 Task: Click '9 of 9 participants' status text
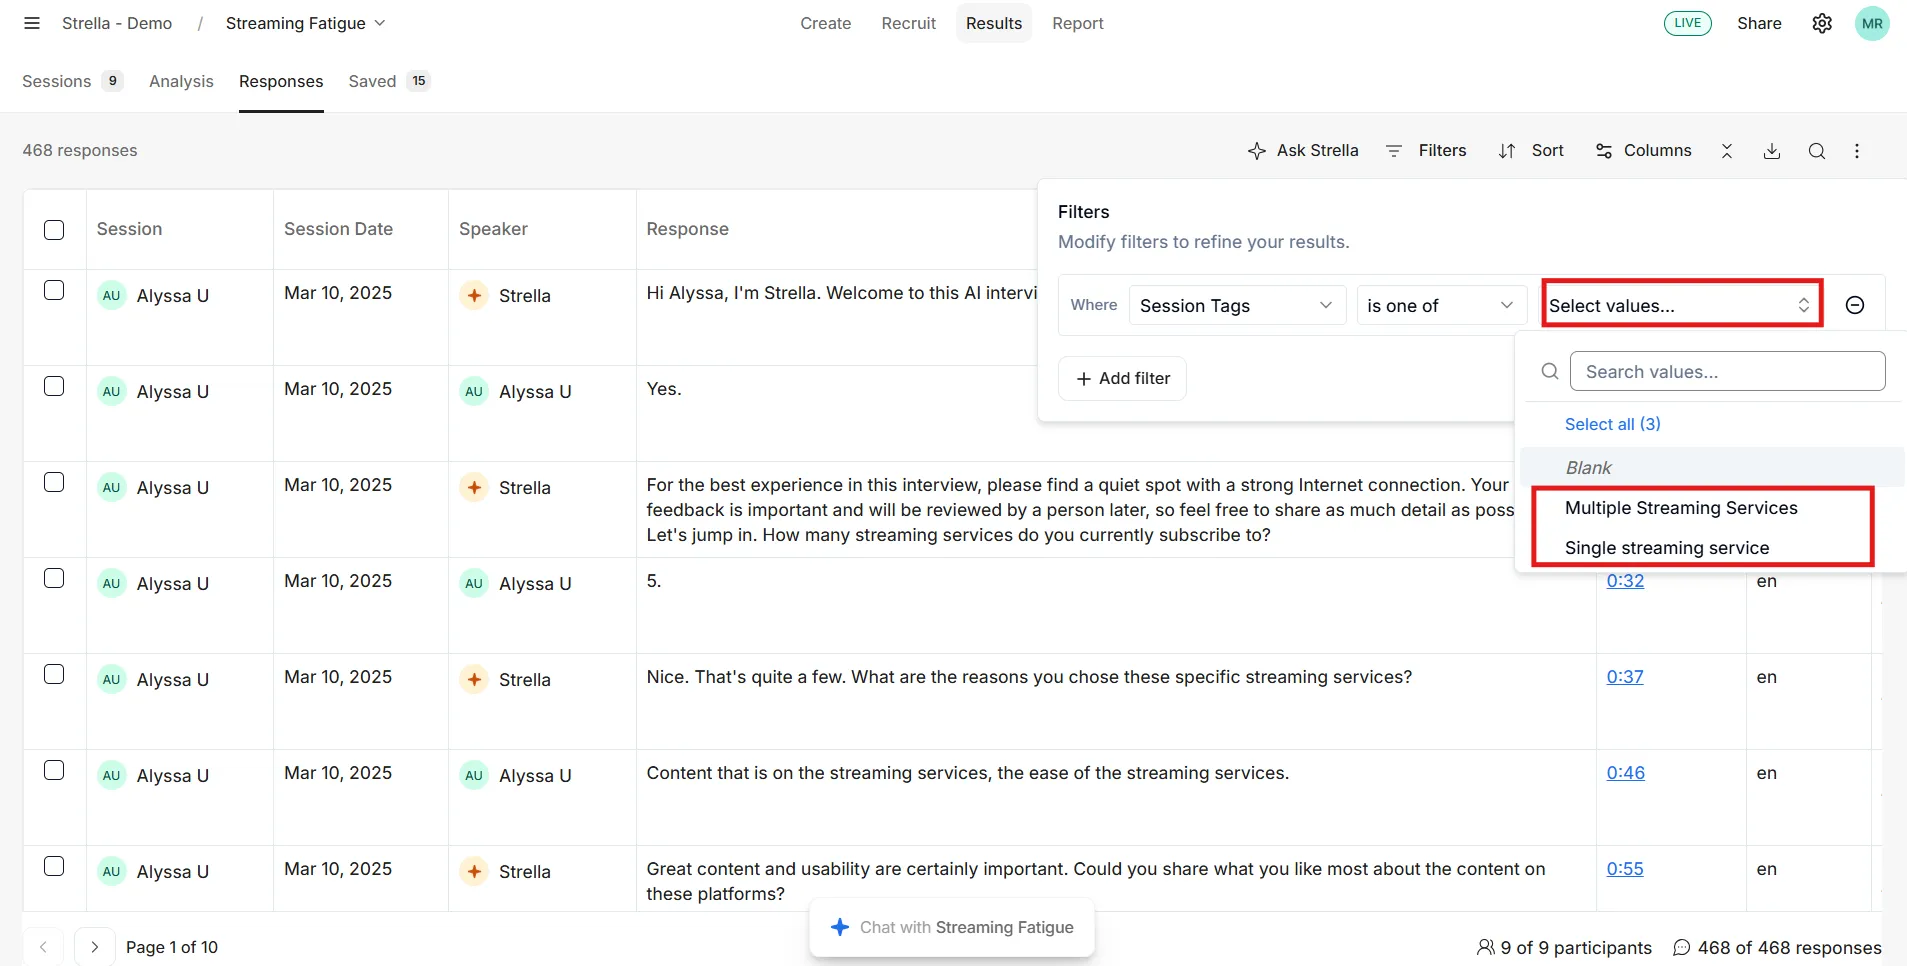tap(1564, 947)
